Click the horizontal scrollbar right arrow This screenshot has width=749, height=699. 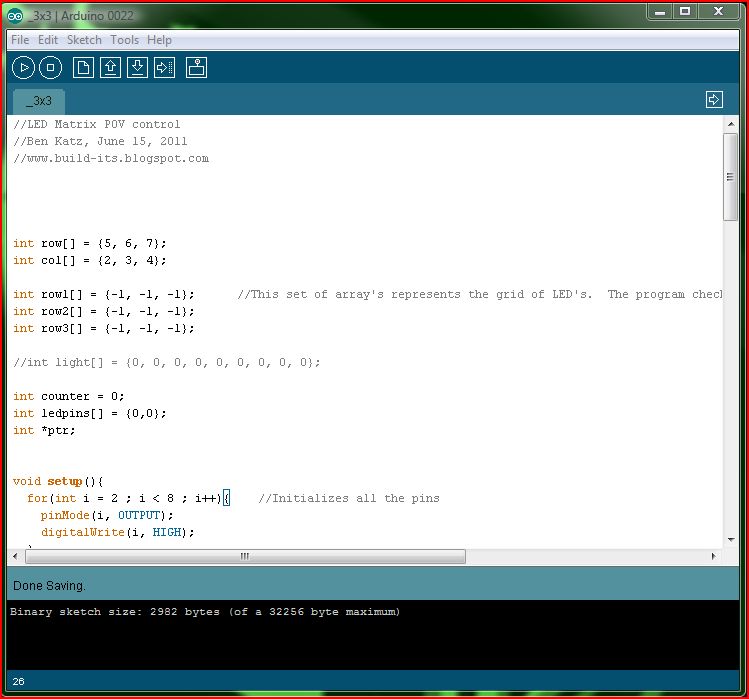[714, 556]
